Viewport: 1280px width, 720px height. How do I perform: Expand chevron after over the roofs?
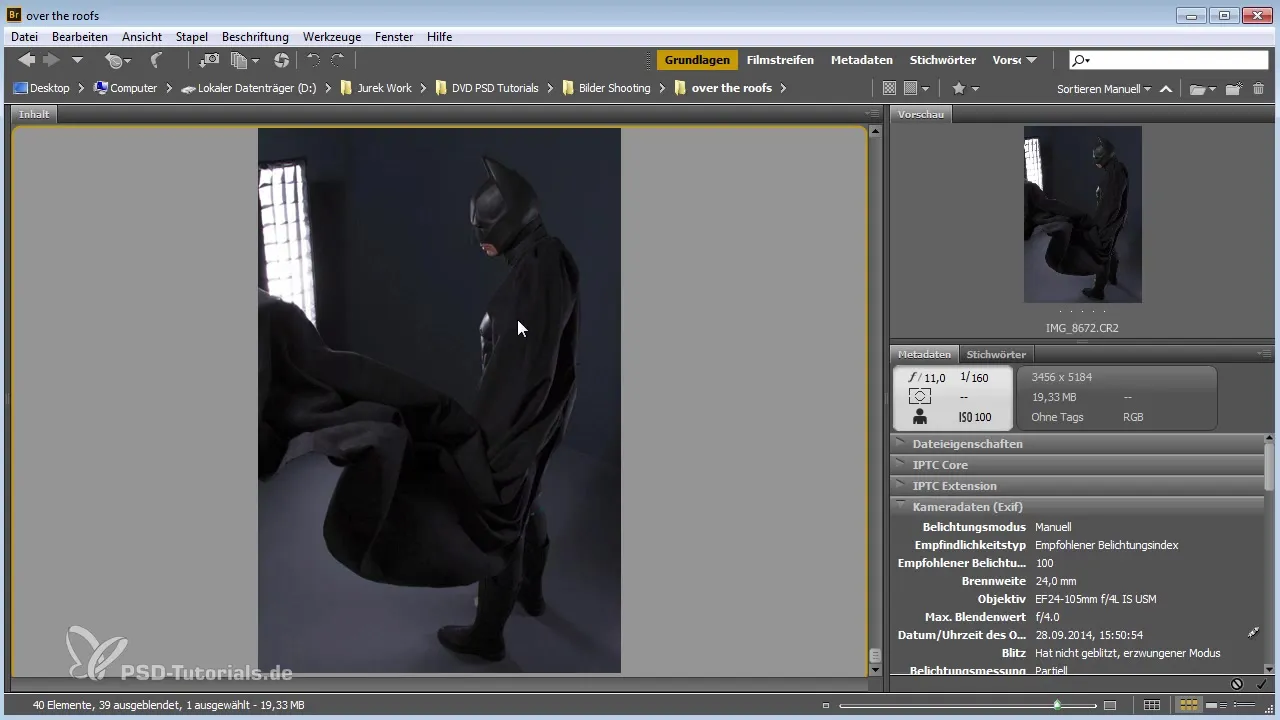(783, 88)
